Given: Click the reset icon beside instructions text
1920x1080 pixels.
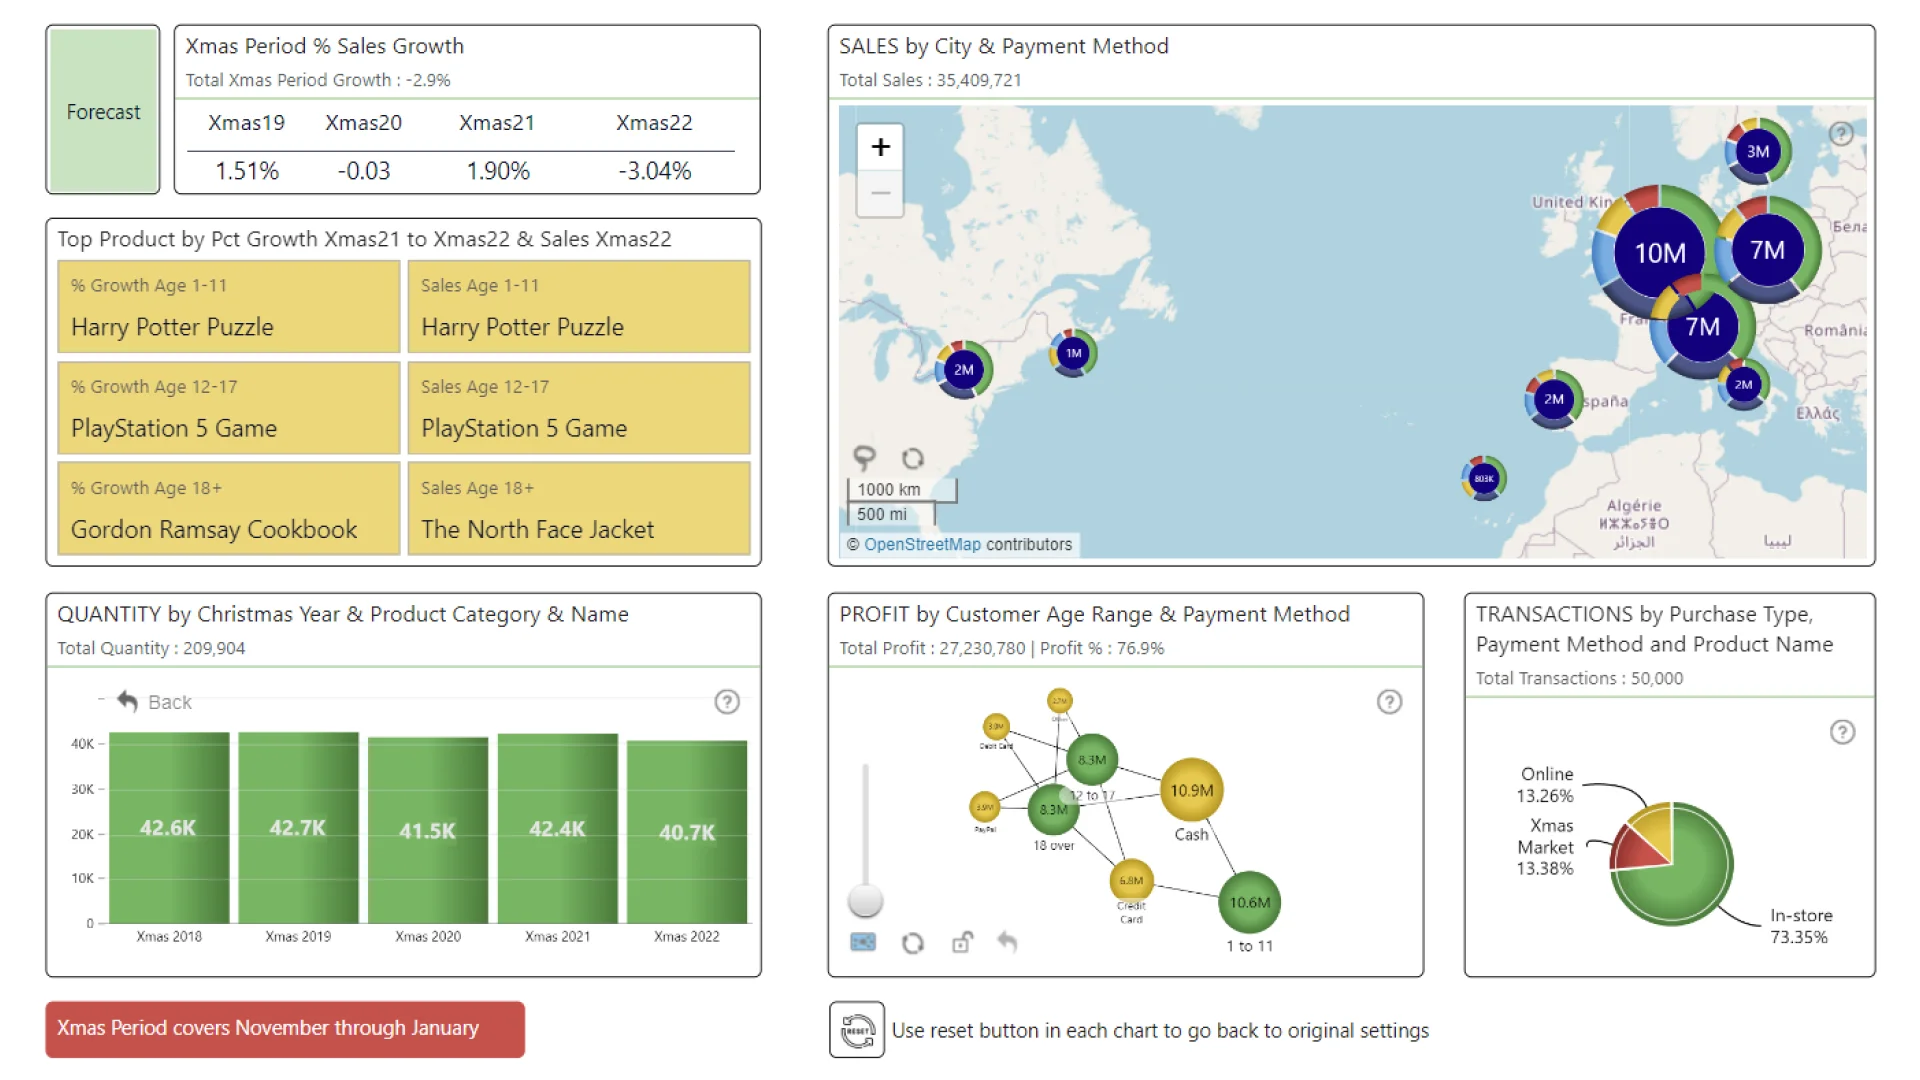Looking at the screenshot, I should (857, 1030).
